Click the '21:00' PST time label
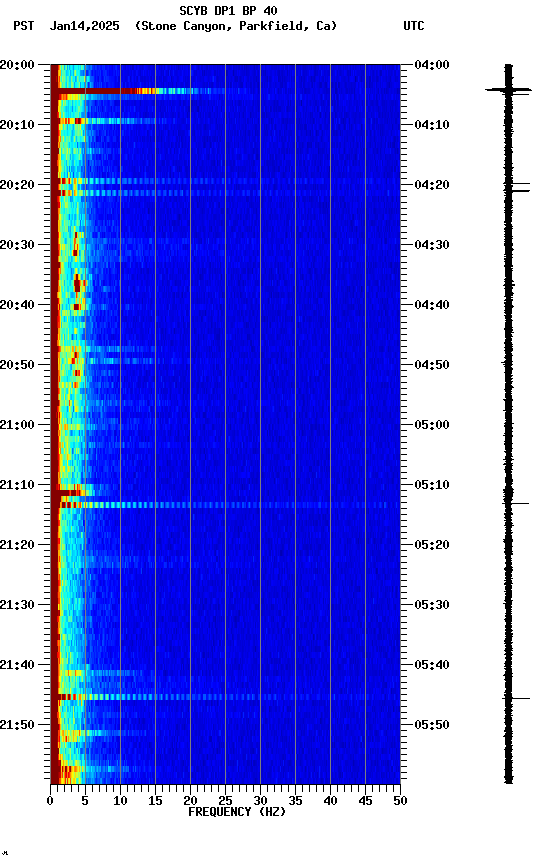This screenshot has width=552, height=864. point(17,425)
